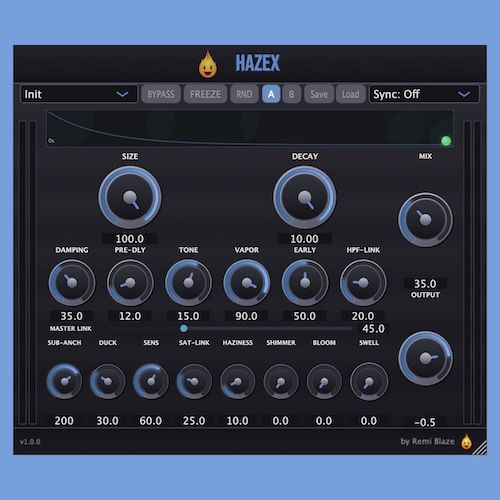
Task: Click the SAT-LINK knob
Action: pyautogui.click(x=194, y=381)
